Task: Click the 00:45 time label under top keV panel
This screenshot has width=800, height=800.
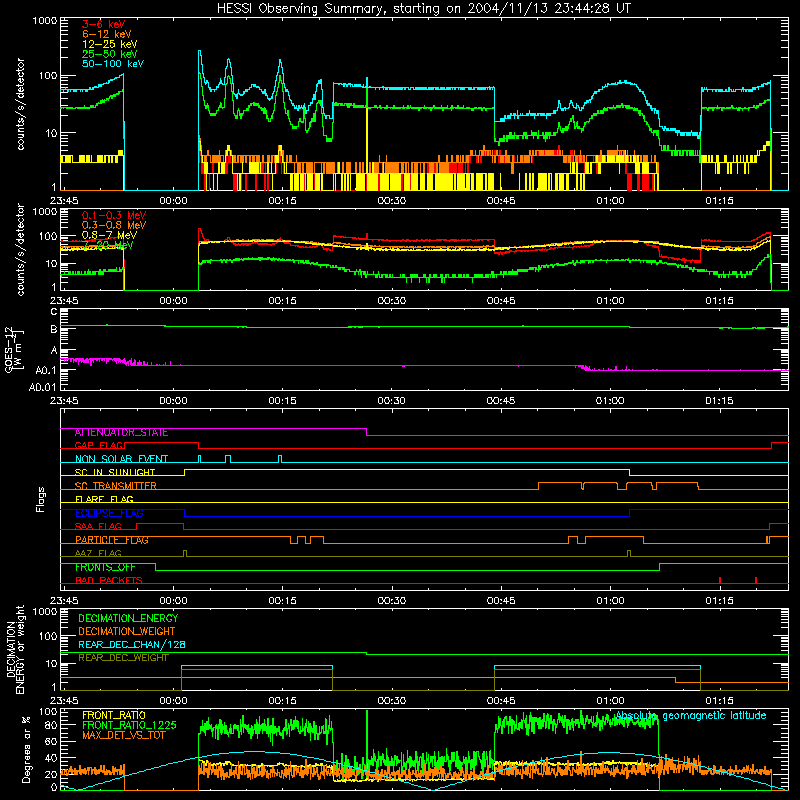Action: coord(501,201)
